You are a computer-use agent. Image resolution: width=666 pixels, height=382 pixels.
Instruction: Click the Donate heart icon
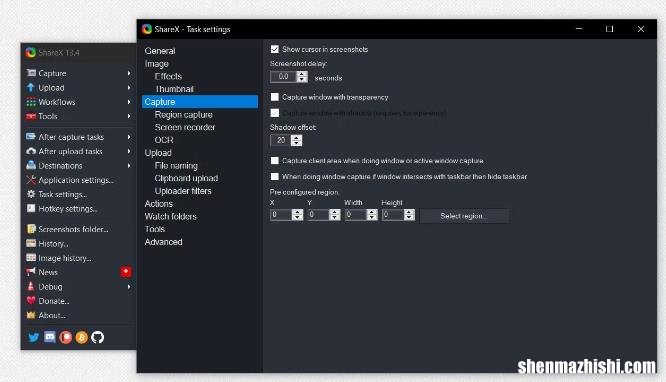31,300
